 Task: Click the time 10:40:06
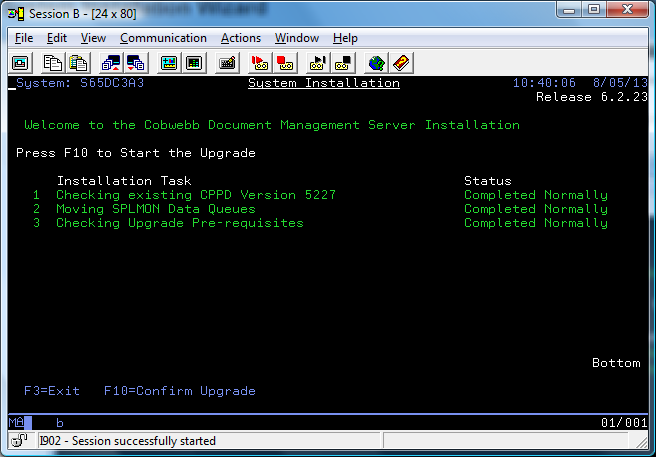tap(544, 83)
